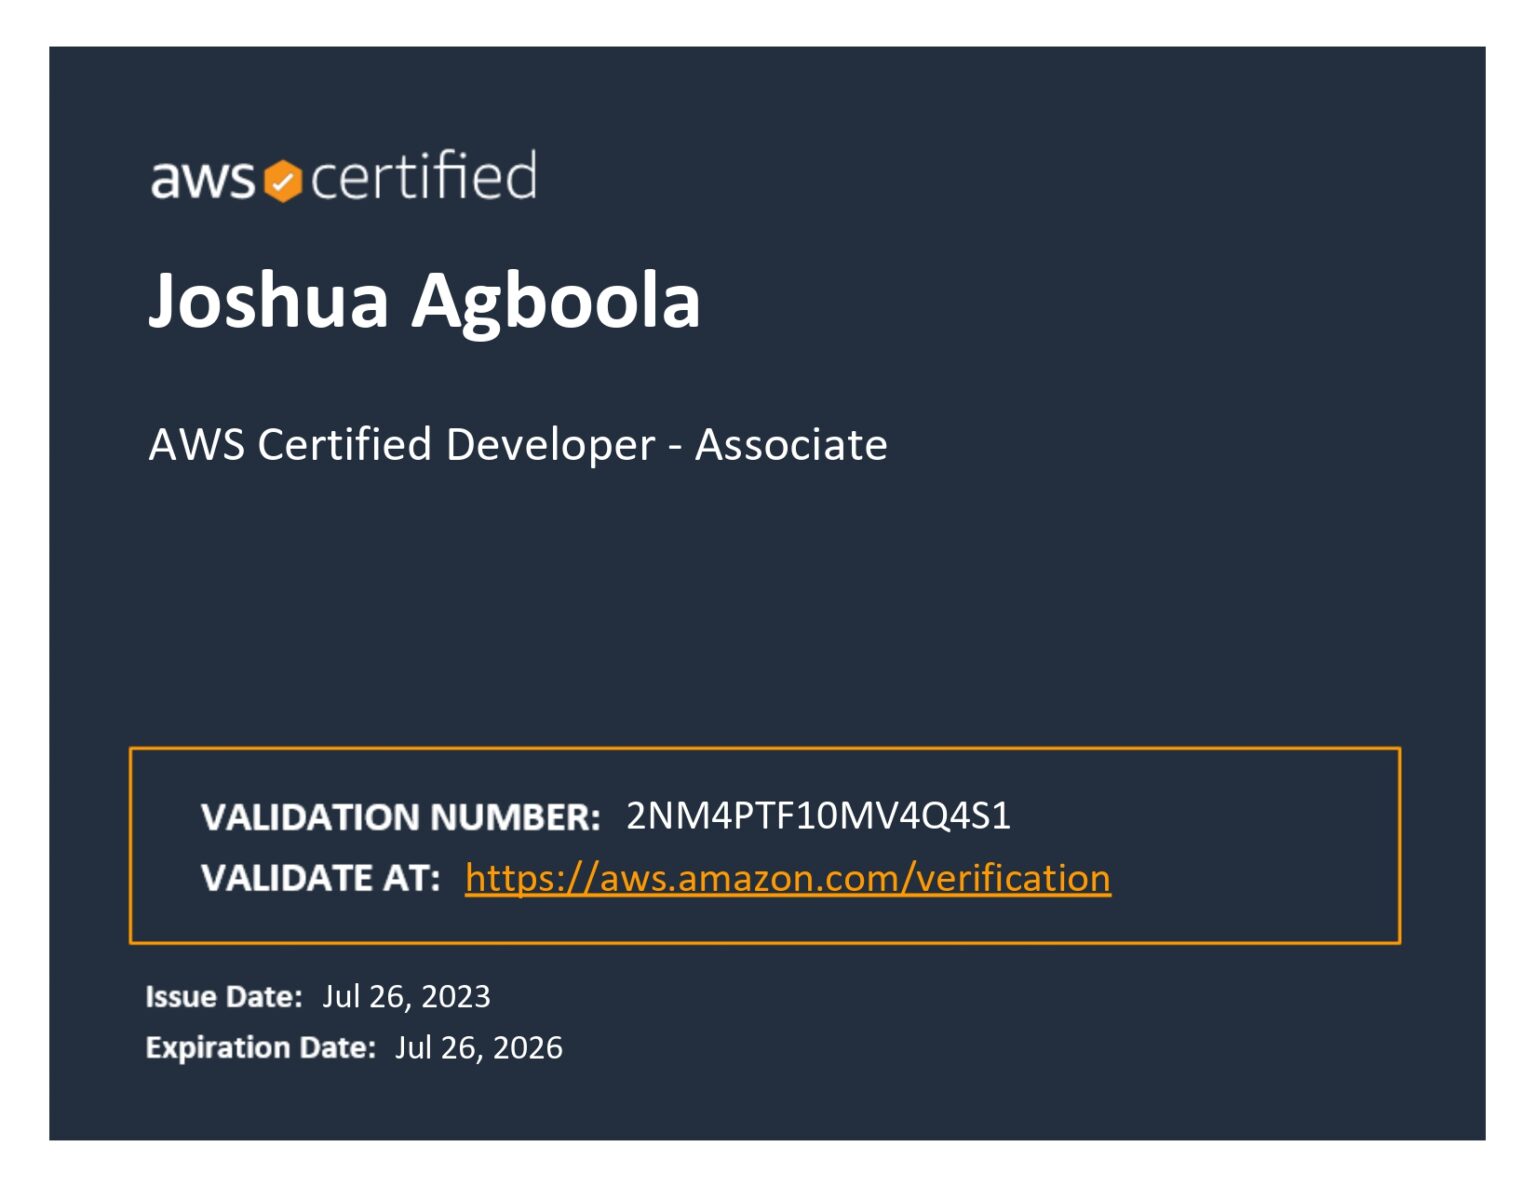1536x1187 pixels.
Task: Click the "VALIDATE AT:" label
Action: [x=320, y=878]
